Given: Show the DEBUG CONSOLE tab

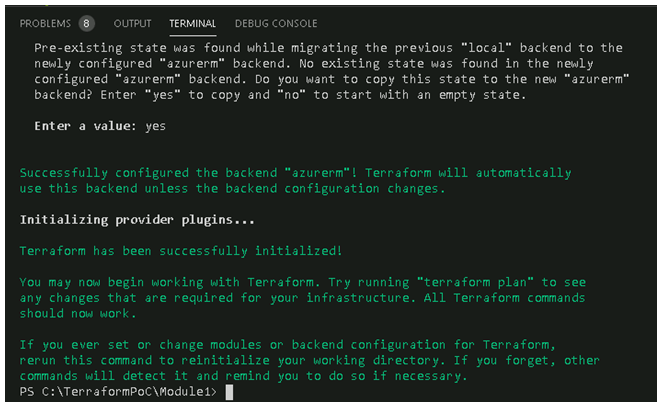Looking at the screenshot, I should click(x=276, y=23).
